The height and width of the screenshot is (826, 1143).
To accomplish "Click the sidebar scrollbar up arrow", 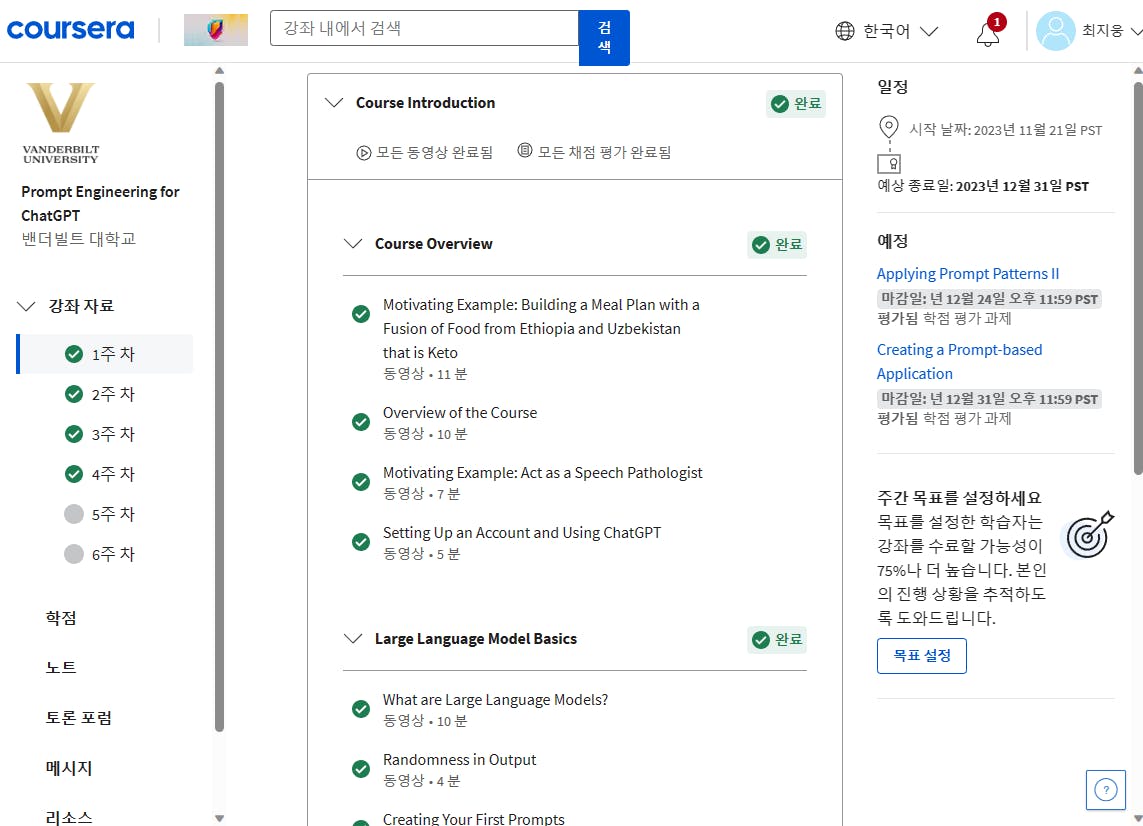I will coord(219,71).
